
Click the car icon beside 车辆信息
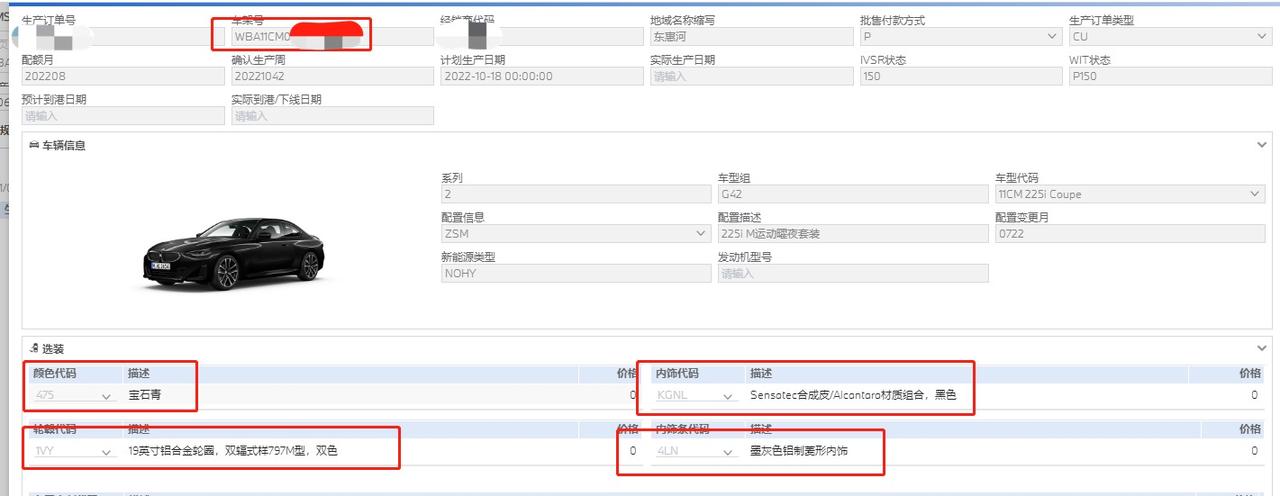coord(33,145)
